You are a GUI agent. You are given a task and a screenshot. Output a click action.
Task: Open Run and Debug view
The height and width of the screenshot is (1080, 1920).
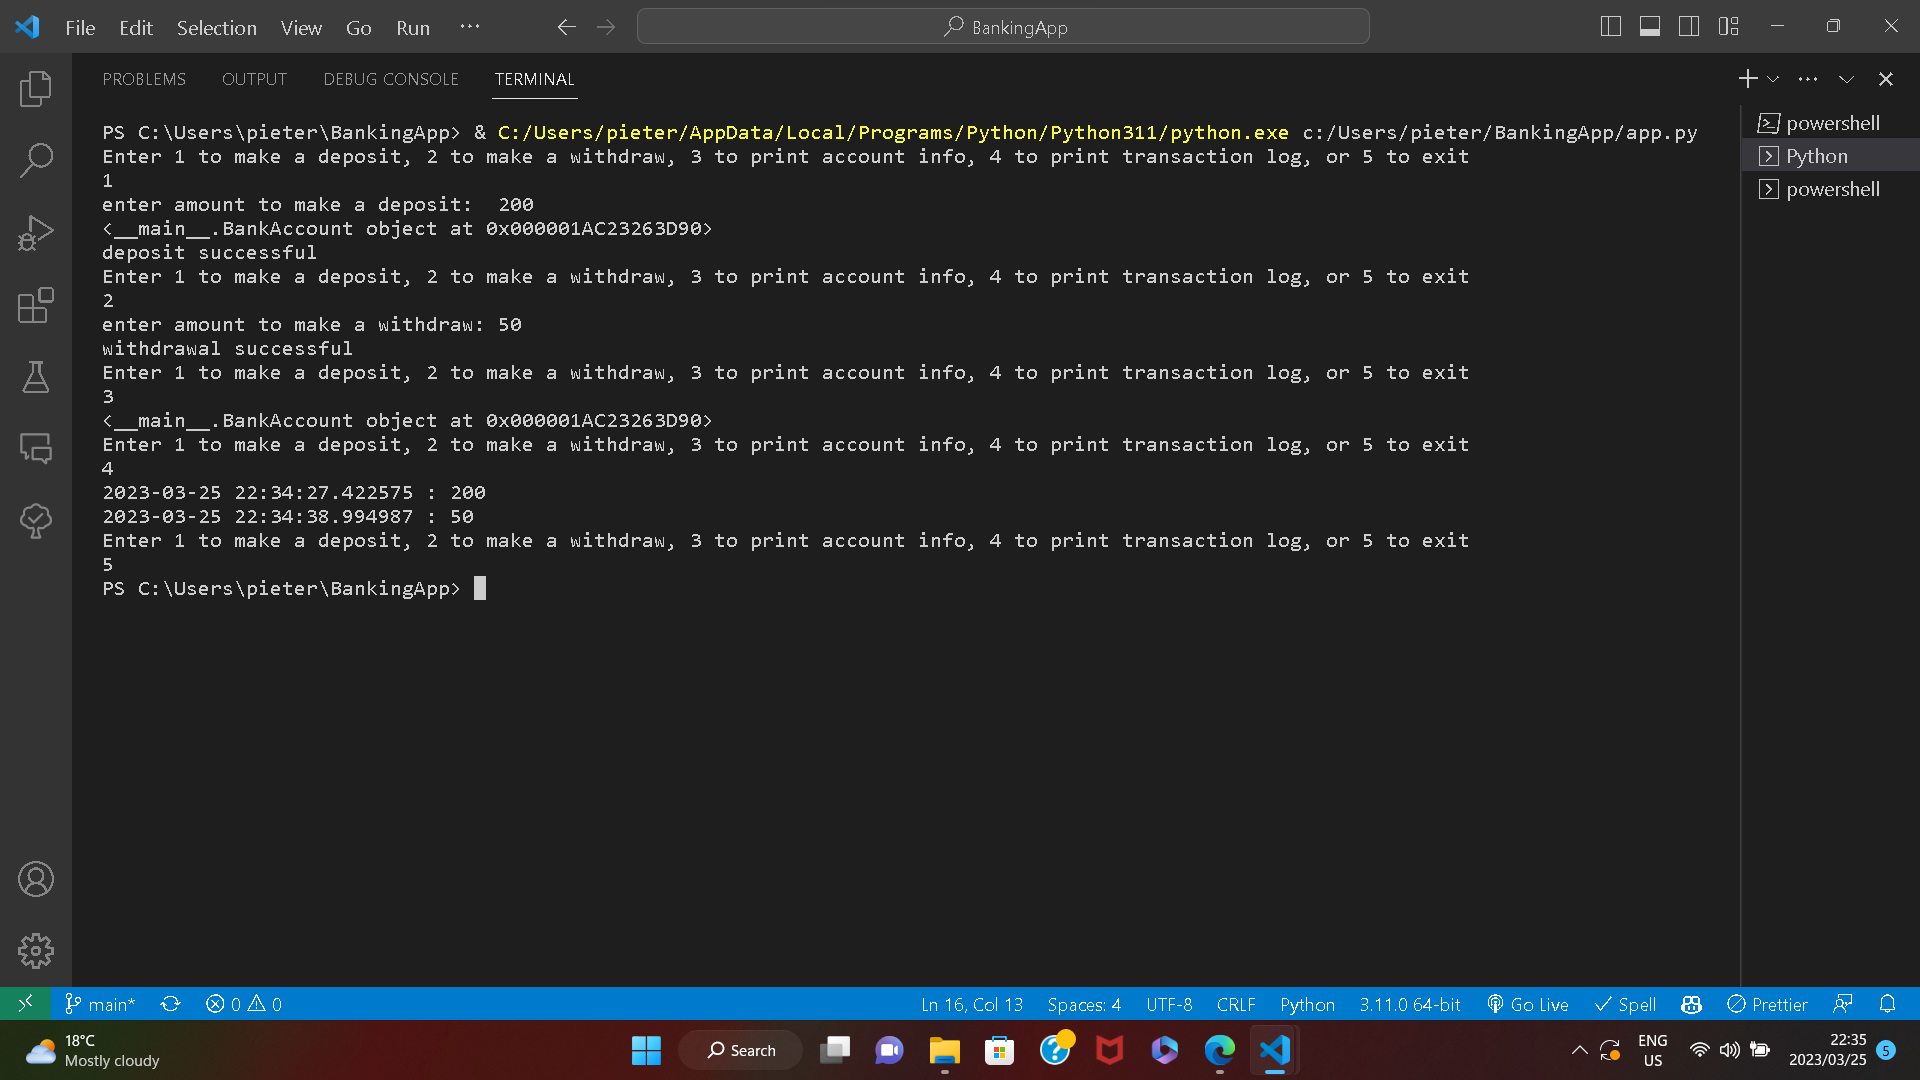(36, 233)
